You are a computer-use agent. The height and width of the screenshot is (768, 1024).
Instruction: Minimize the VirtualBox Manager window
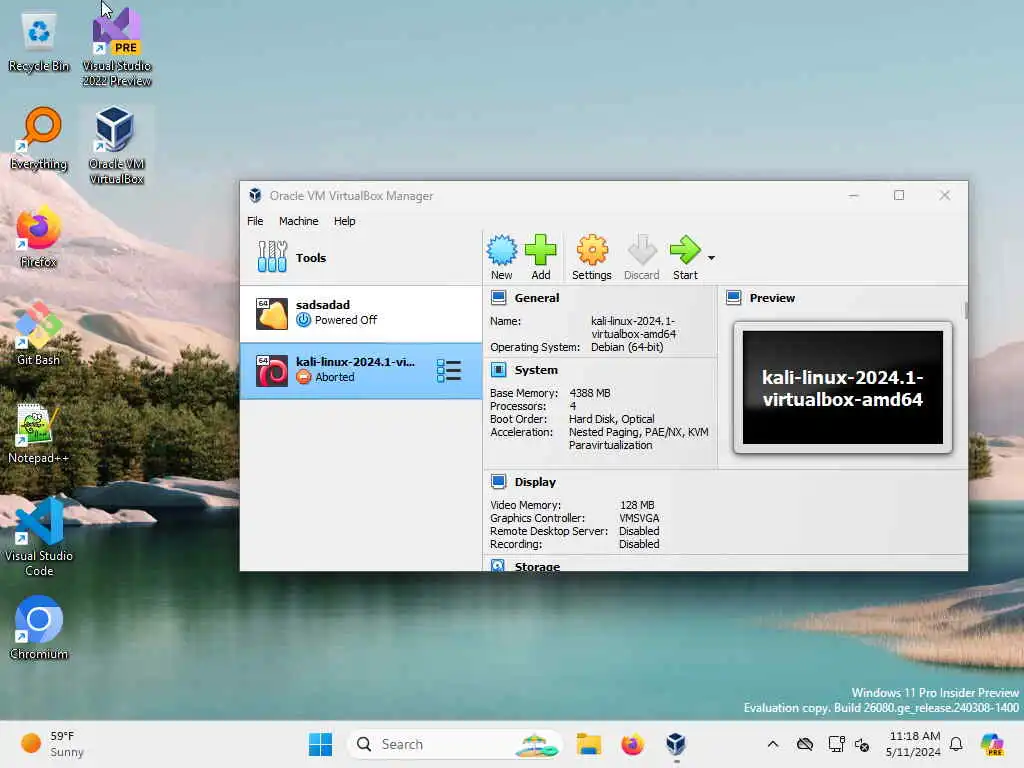[854, 195]
